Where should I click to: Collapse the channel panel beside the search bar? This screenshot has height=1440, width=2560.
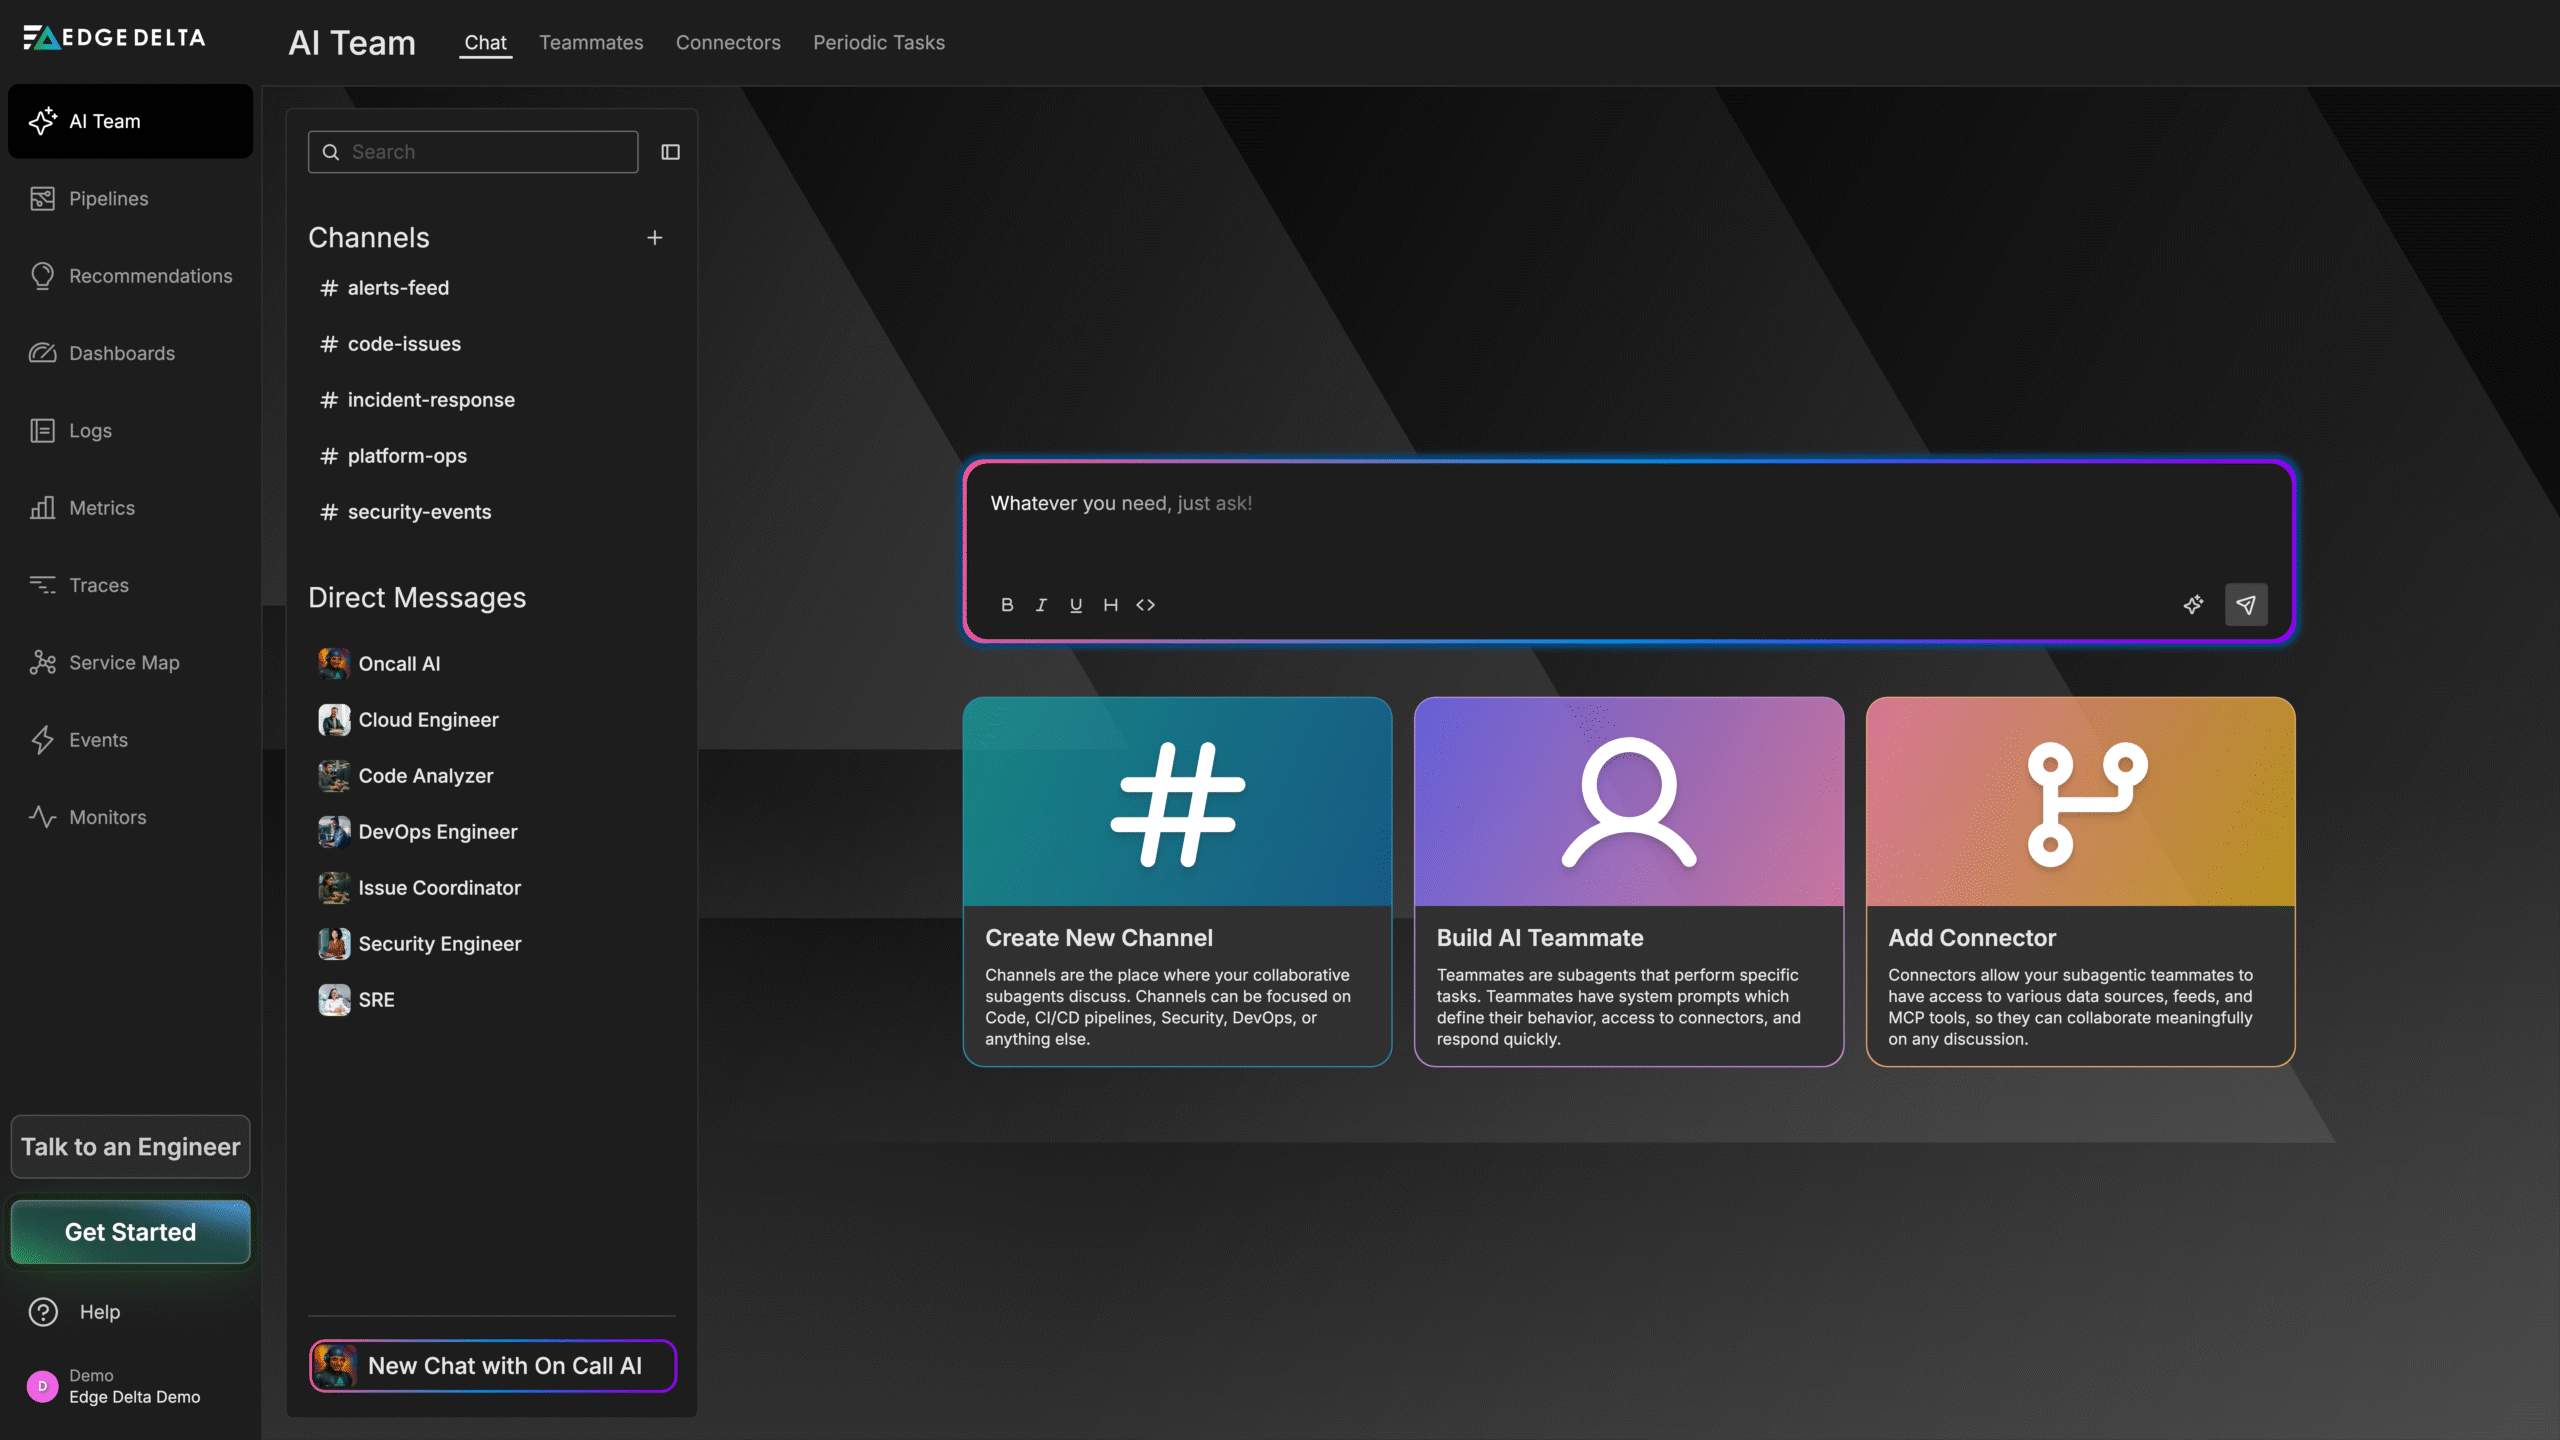669,151
